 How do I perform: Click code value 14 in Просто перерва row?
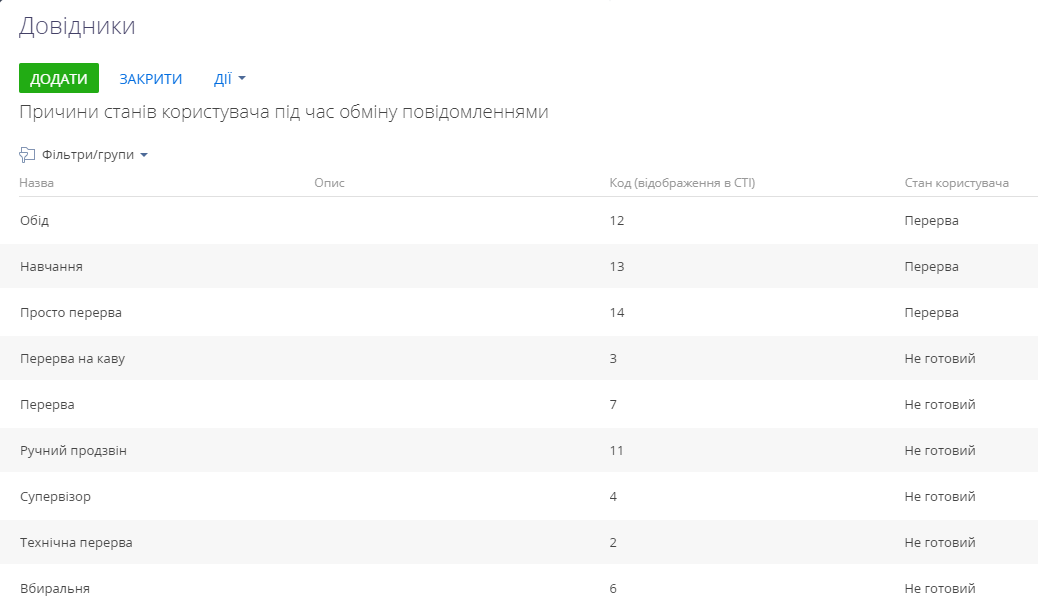click(617, 313)
